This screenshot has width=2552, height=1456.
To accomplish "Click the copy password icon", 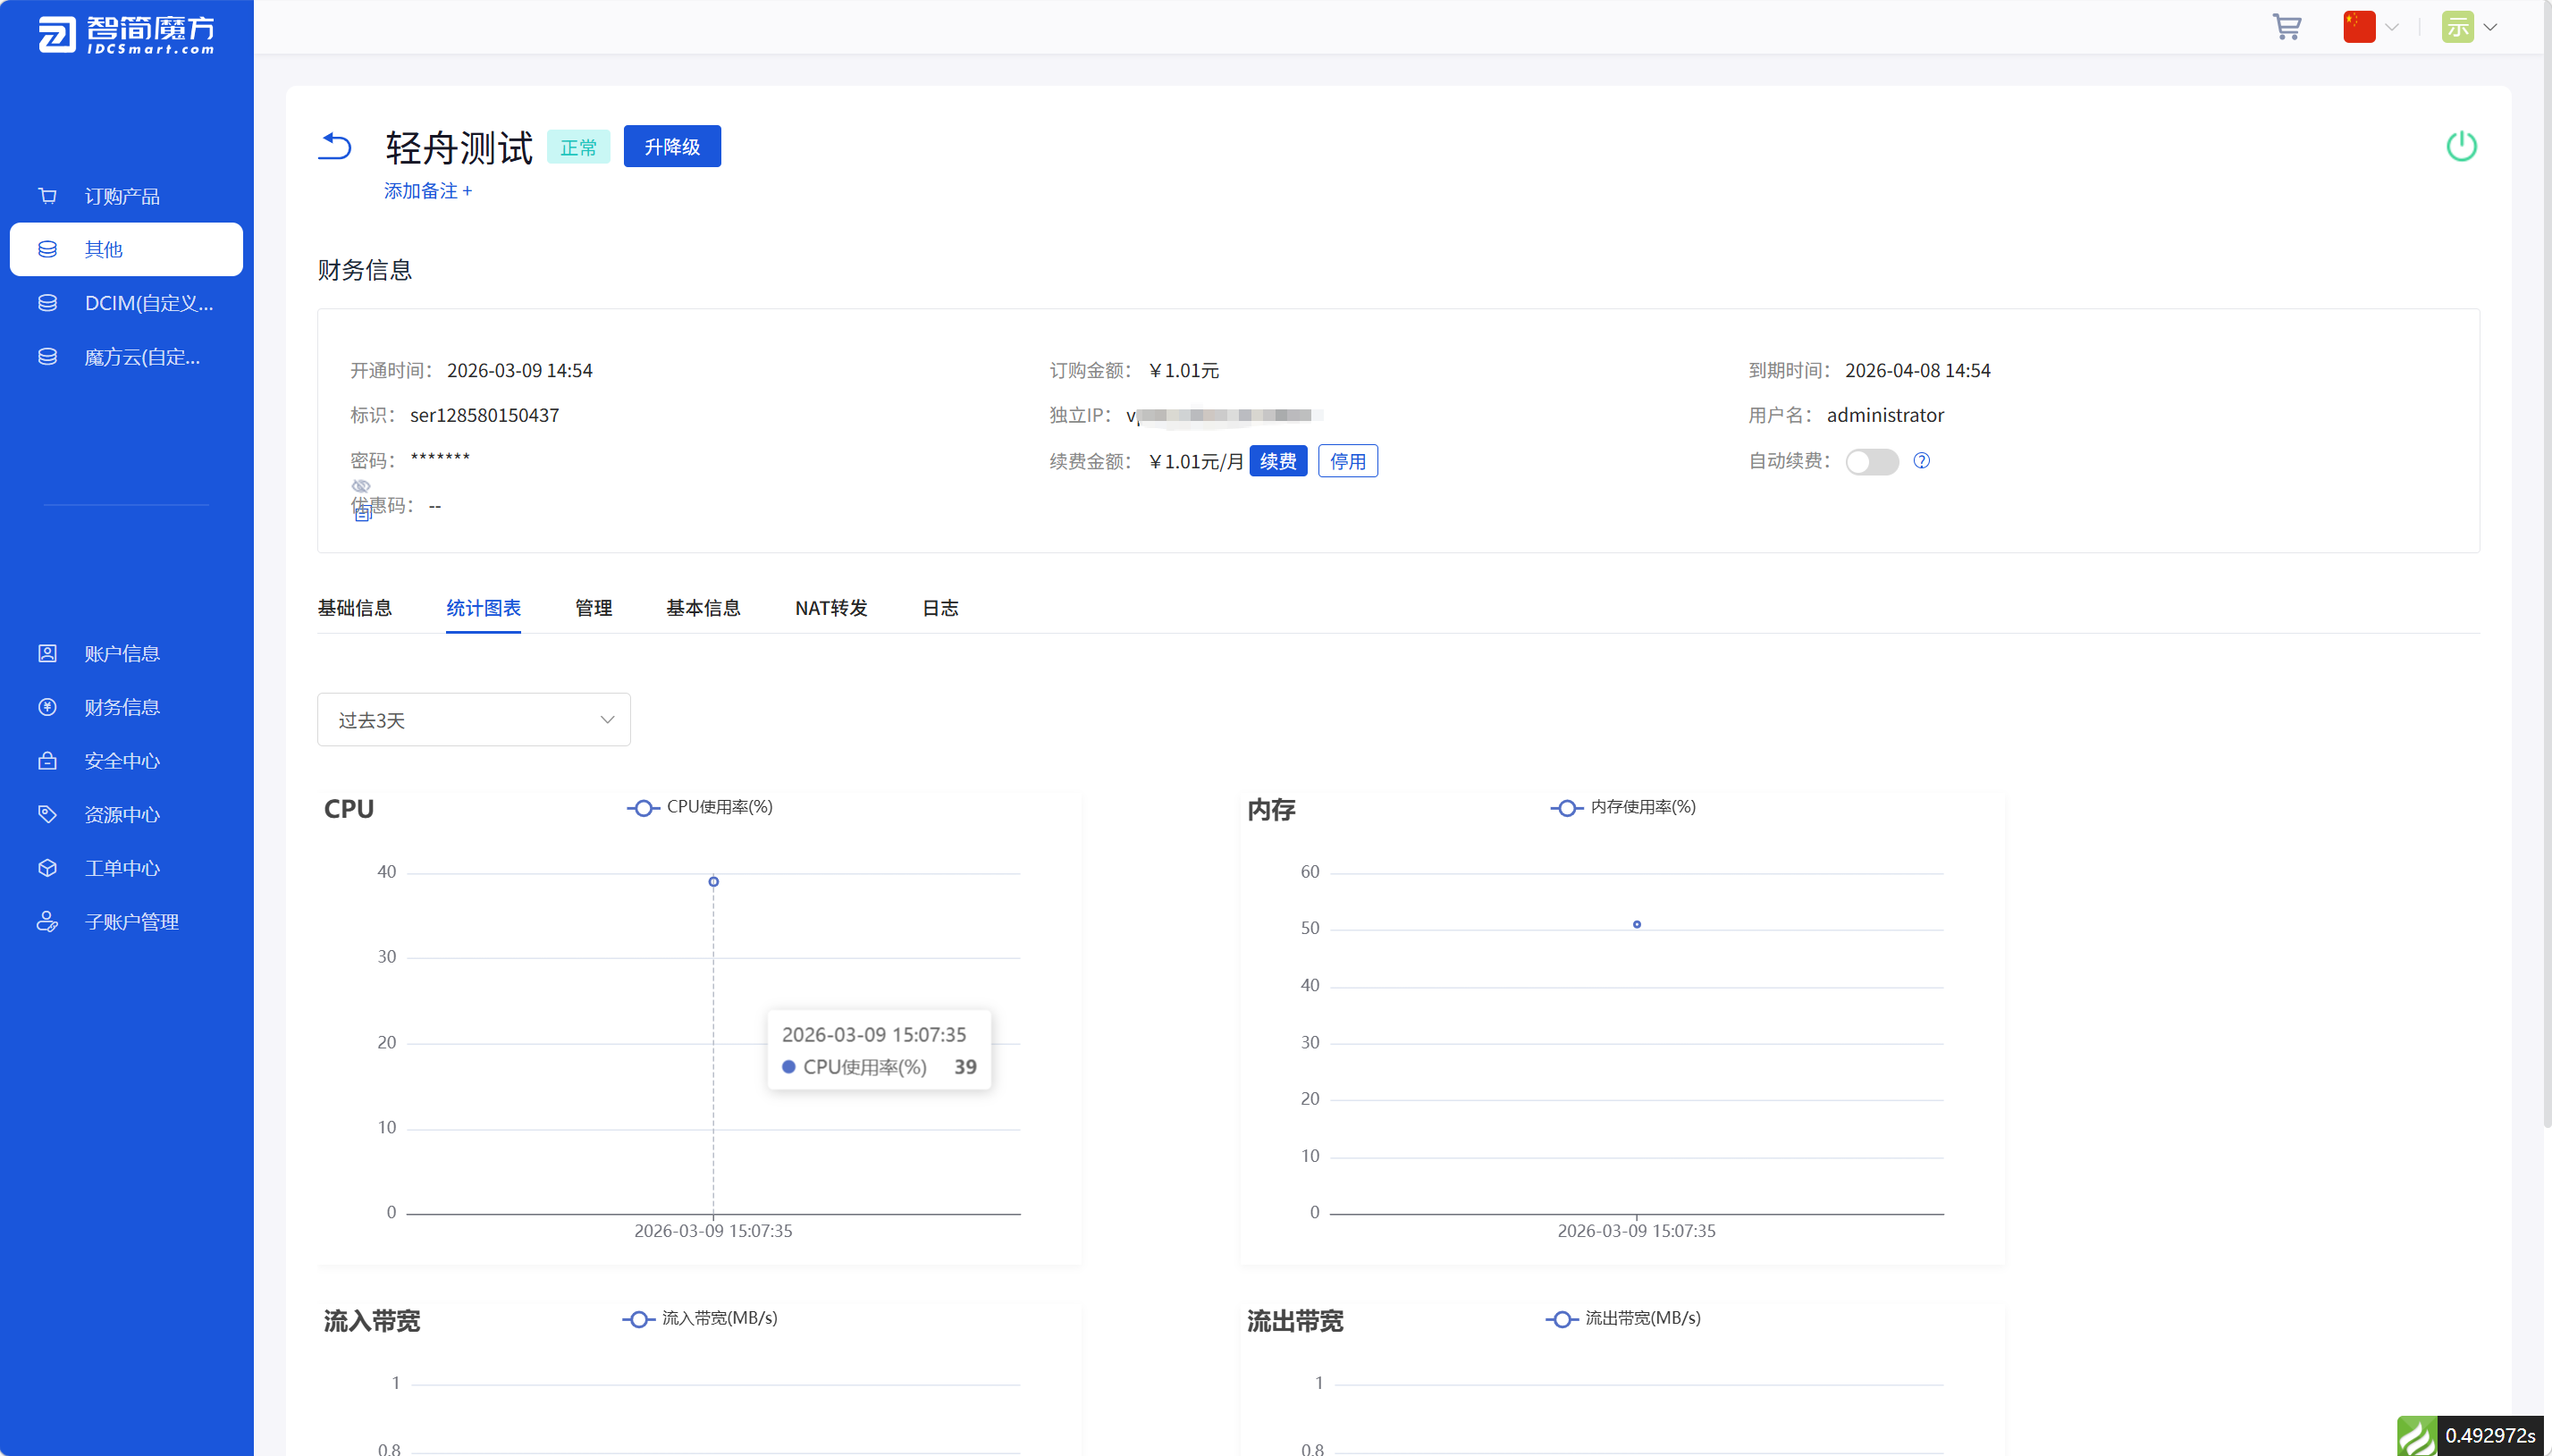I will tap(362, 514).
